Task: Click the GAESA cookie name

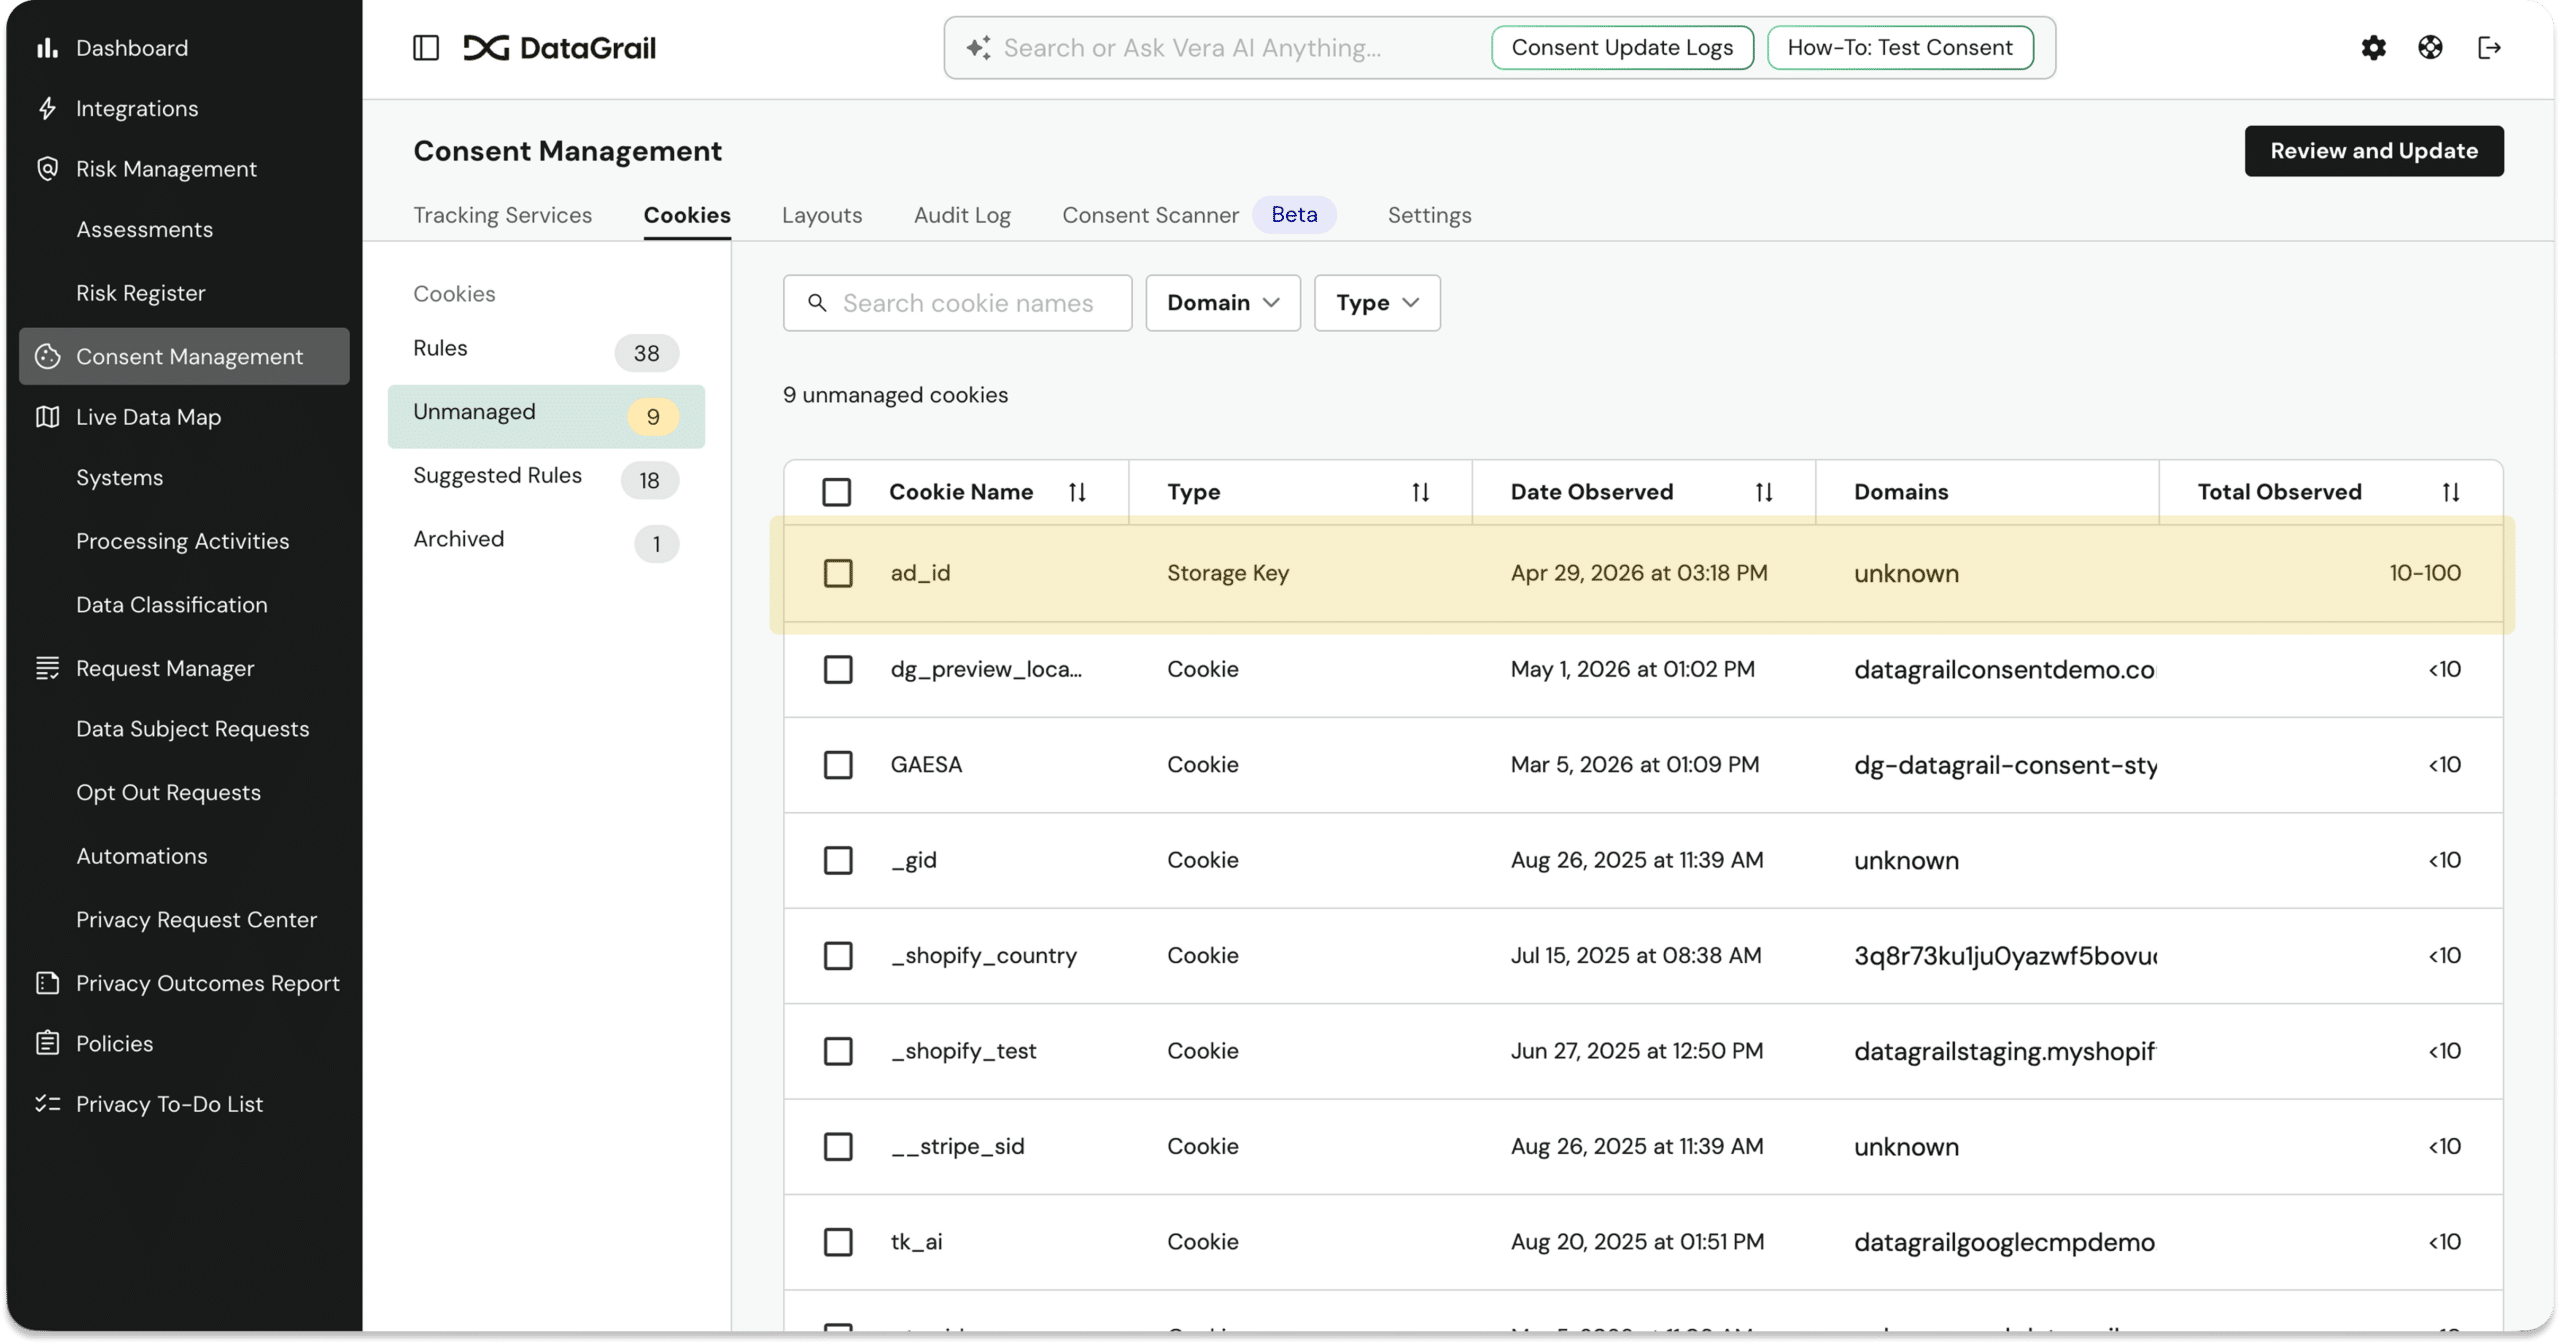Action: 926,765
